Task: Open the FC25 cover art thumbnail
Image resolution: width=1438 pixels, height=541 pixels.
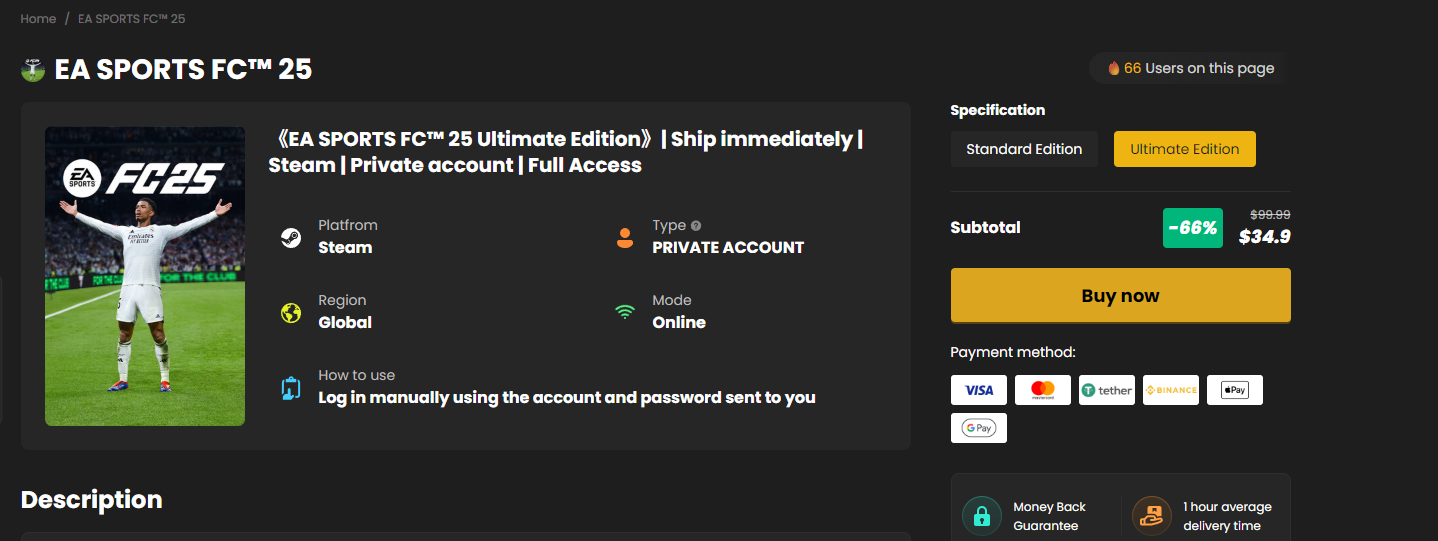Action: [145, 276]
